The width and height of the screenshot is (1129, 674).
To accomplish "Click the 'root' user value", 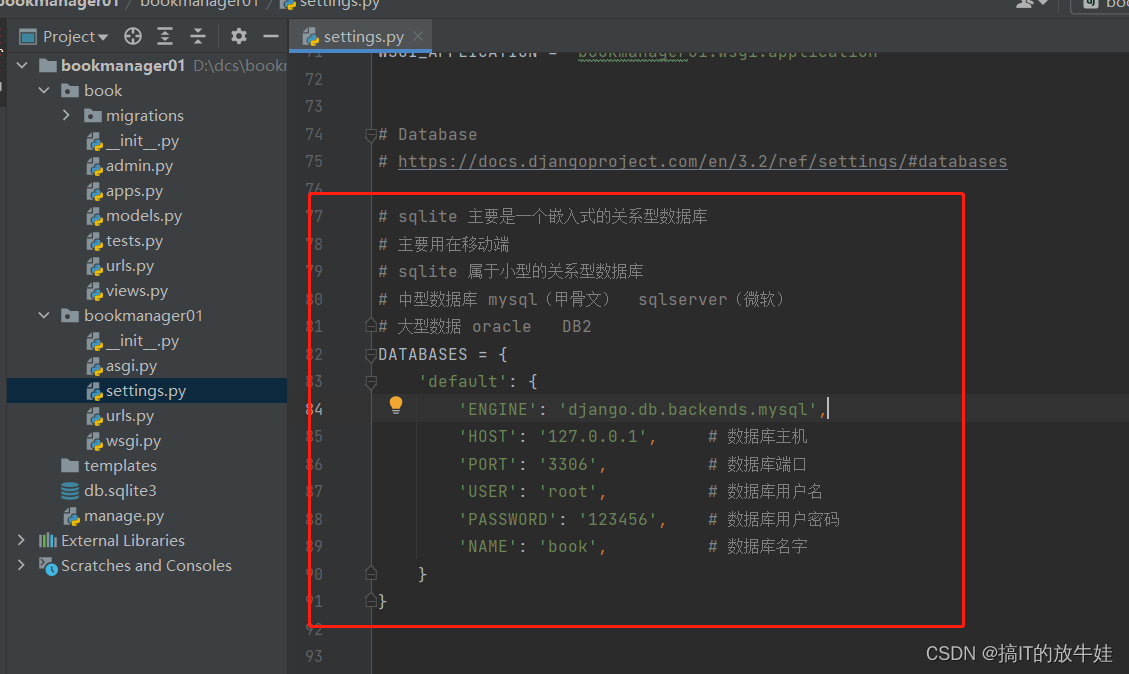I will (x=567, y=492).
